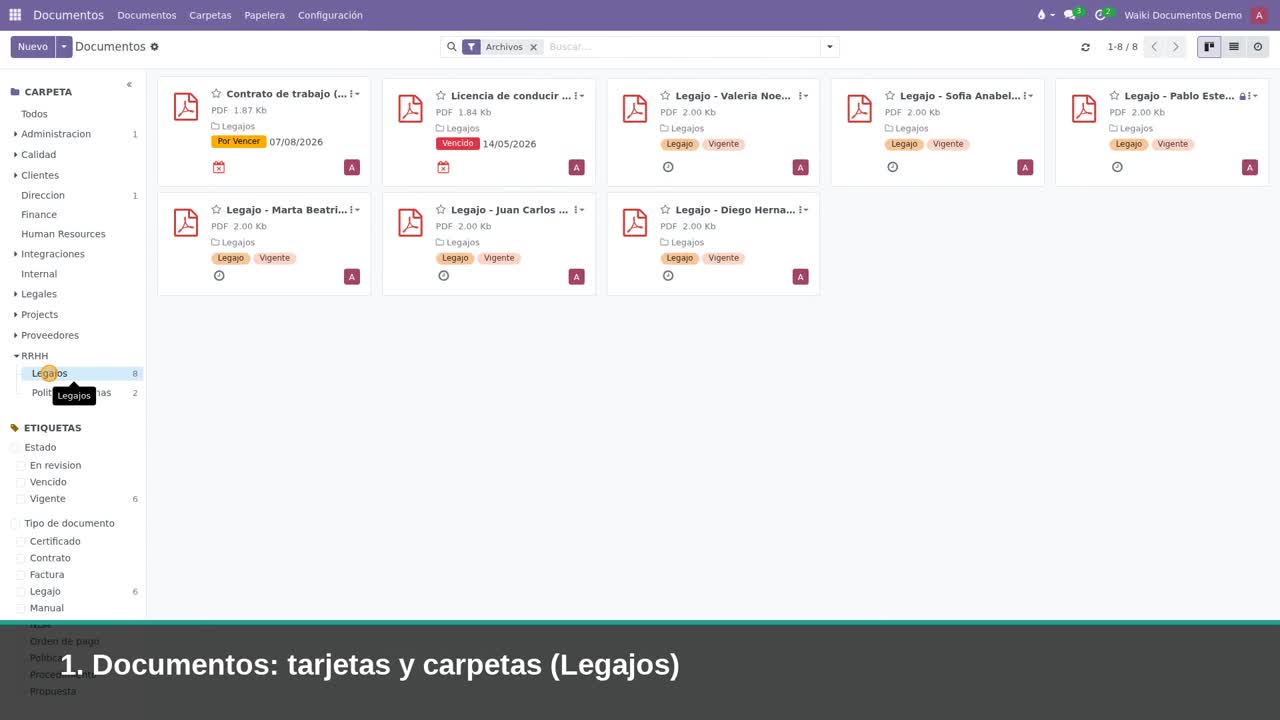Click the PDF icon of Legajo - Marta Beatriz

[x=186, y=222]
